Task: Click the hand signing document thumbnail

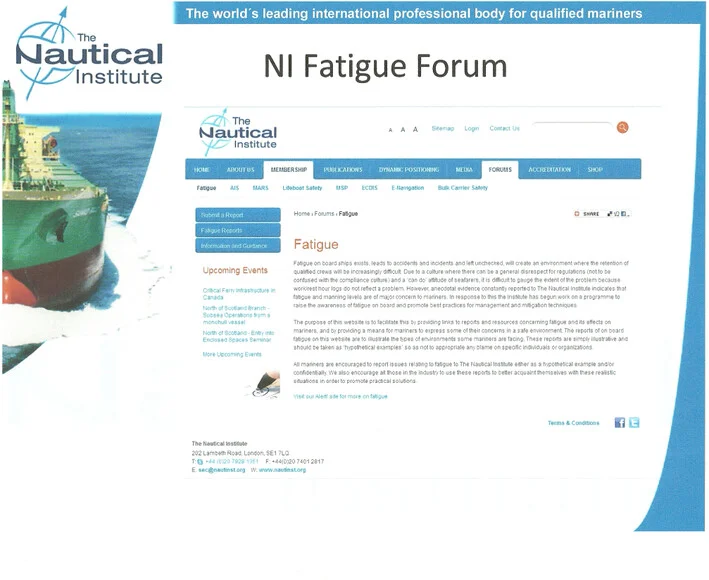Action: [264, 384]
